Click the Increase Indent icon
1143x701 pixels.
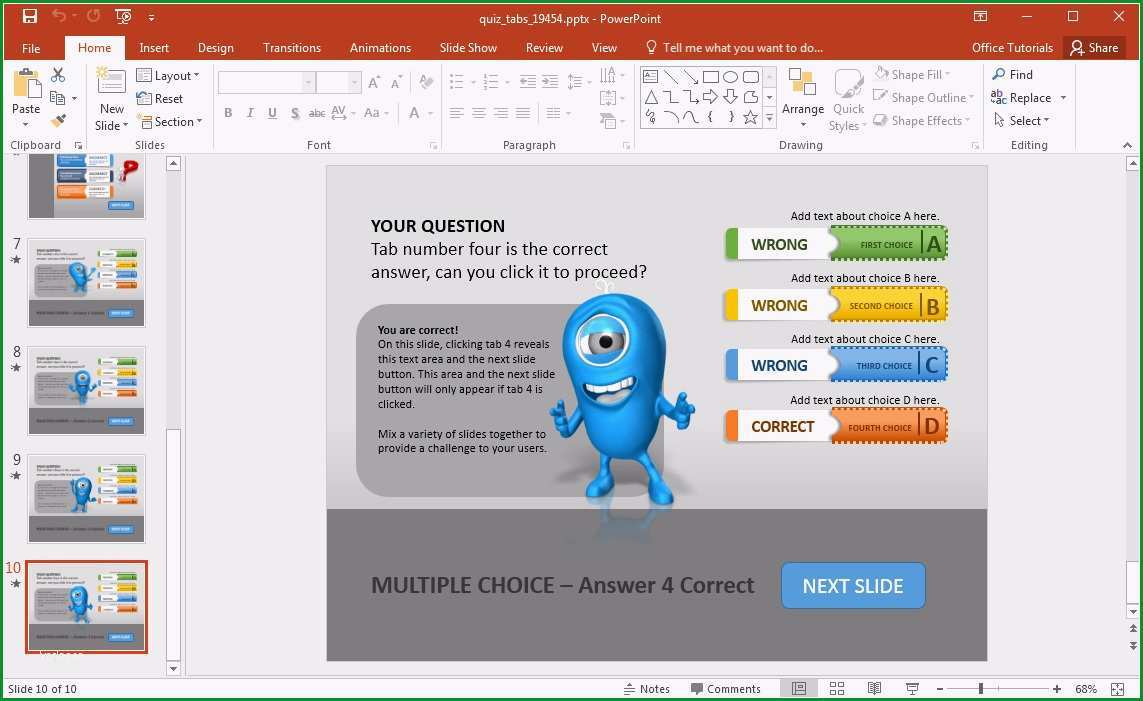[x=550, y=82]
